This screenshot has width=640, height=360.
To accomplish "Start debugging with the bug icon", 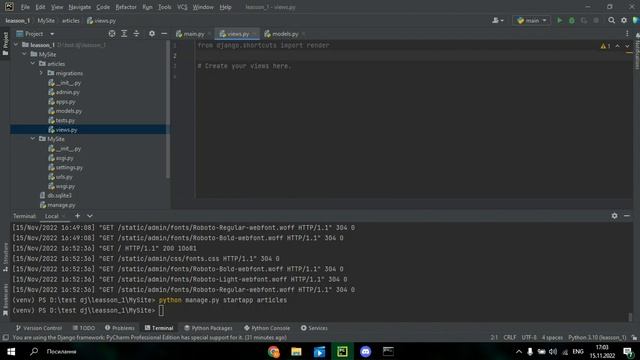I will tap(572, 20).
